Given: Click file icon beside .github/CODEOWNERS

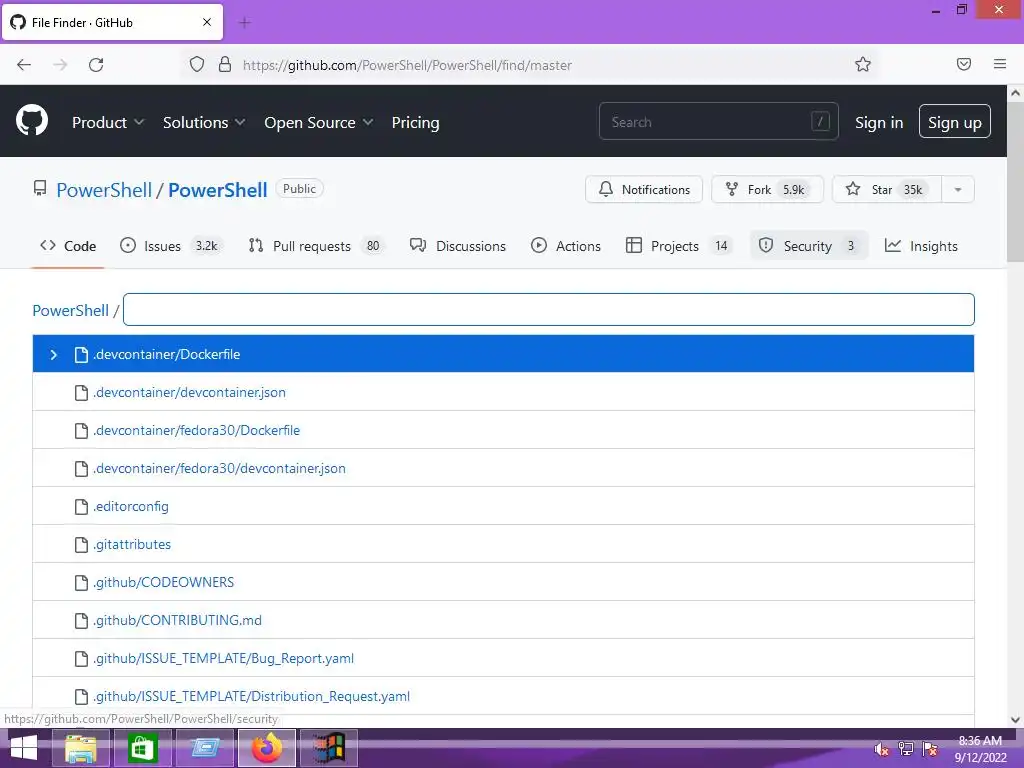Looking at the screenshot, I should pos(81,583).
